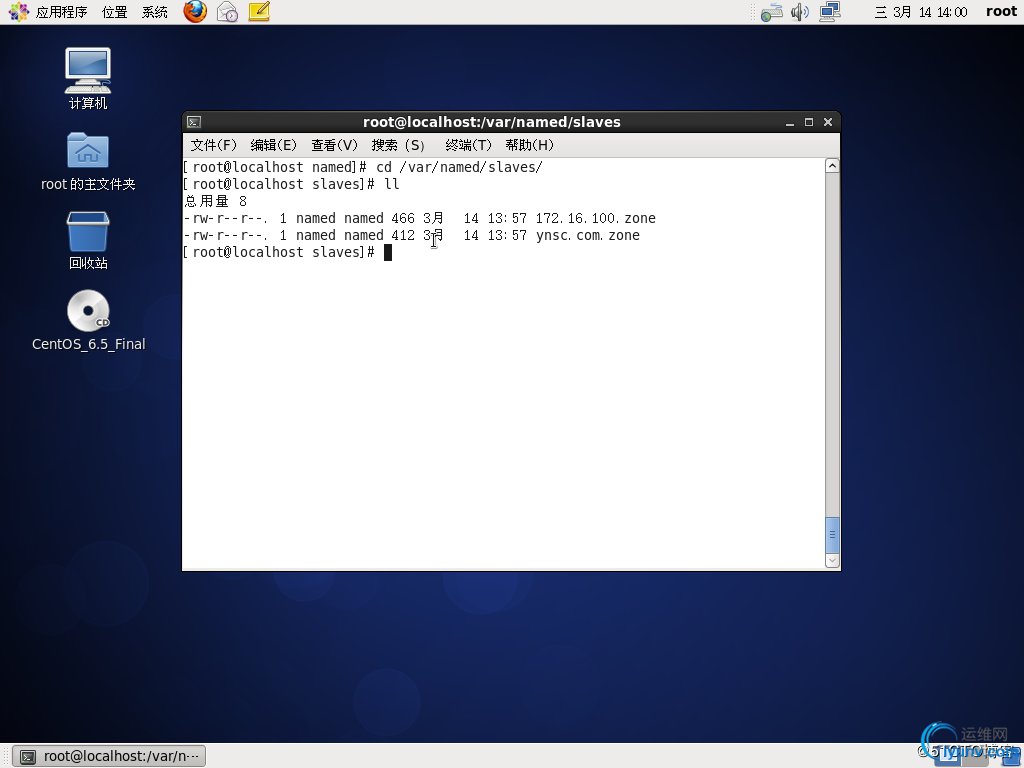Open the terminal 查看(V) menu

(334, 145)
